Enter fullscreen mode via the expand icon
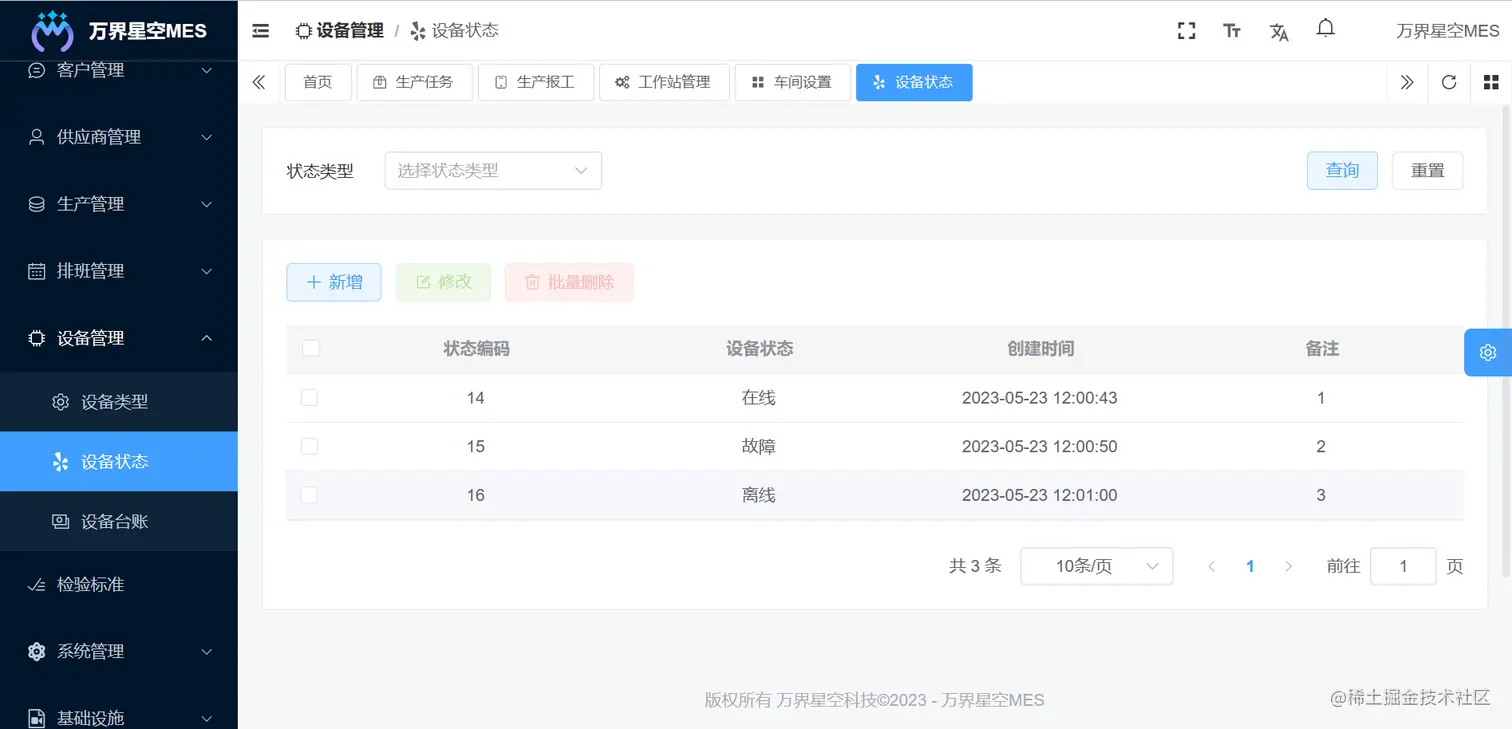This screenshot has width=1512, height=729. tap(1186, 31)
